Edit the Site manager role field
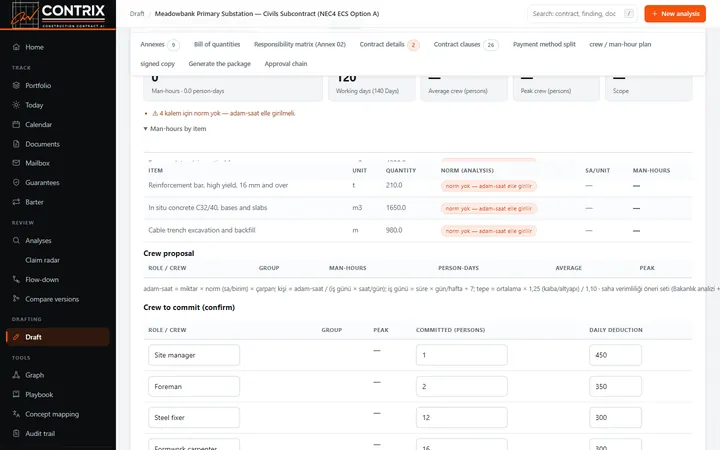The image size is (720, 450). (194, 355)
